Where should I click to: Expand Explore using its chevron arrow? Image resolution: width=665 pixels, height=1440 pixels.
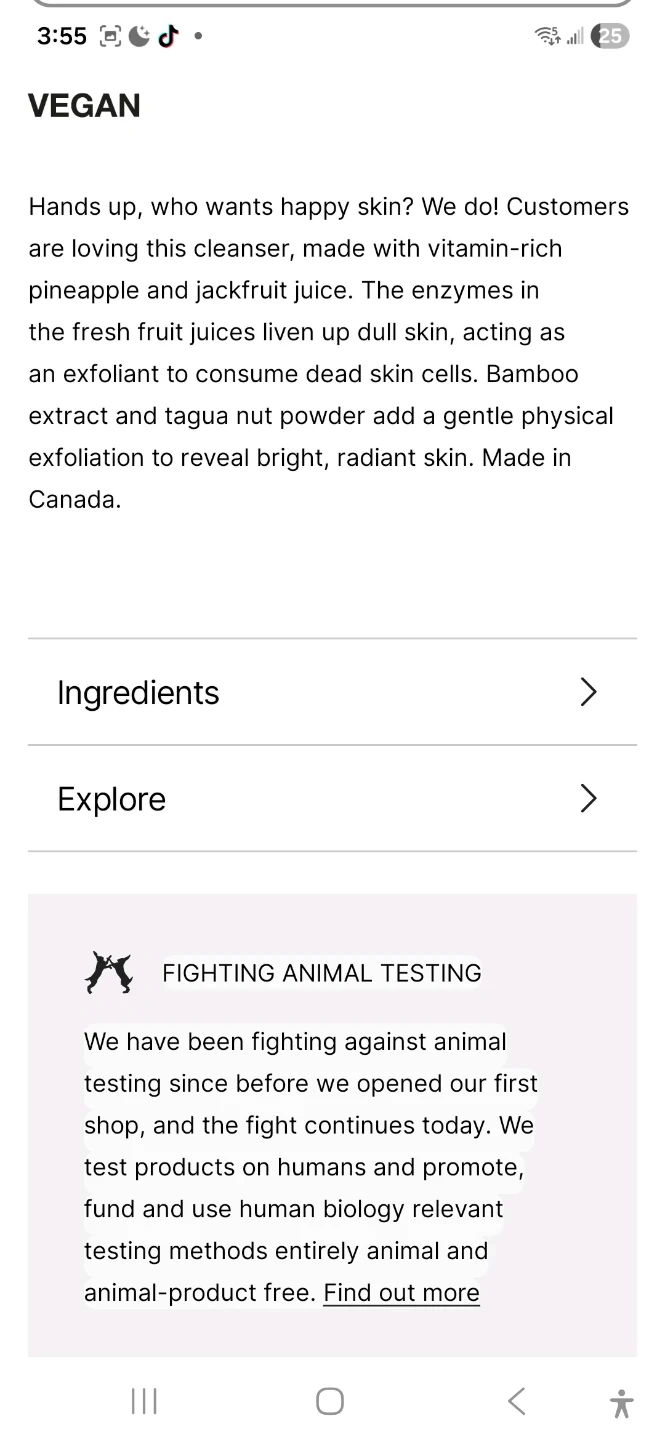588,799
